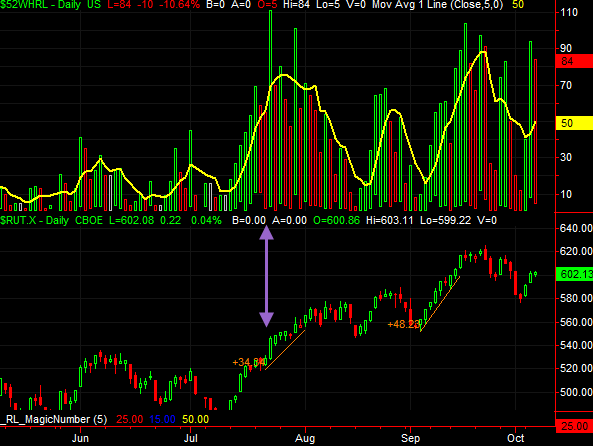Click the yellow 50.00 MagicNumber value

[x=196, y=419]
